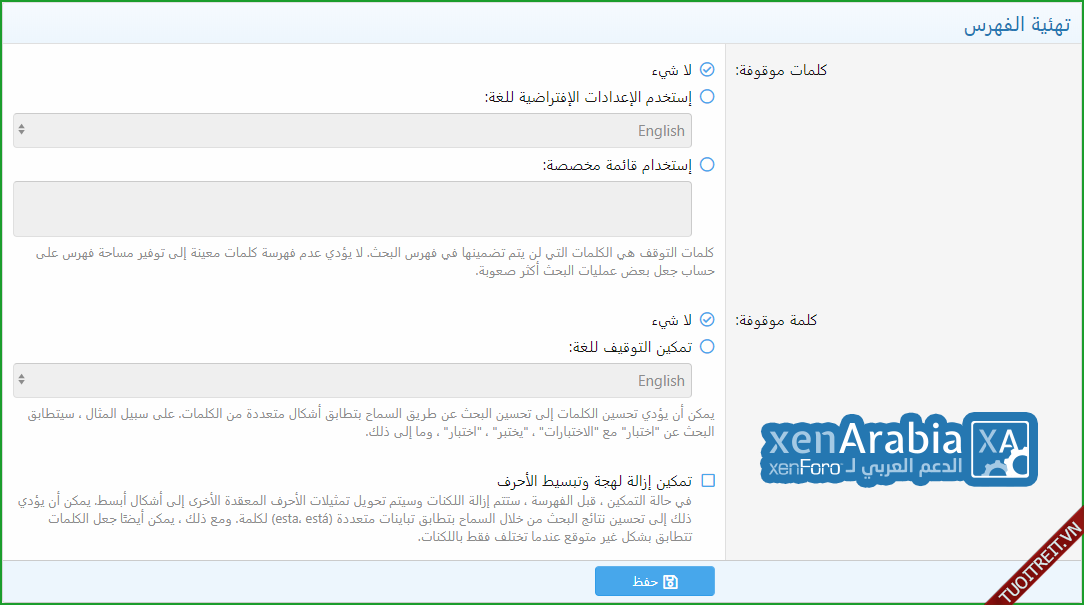Image resolution: width=1084 pixels, height=605 pixels.
Task: Select لا شيء under كلمة موقوفة
Action: pos(707,320)
